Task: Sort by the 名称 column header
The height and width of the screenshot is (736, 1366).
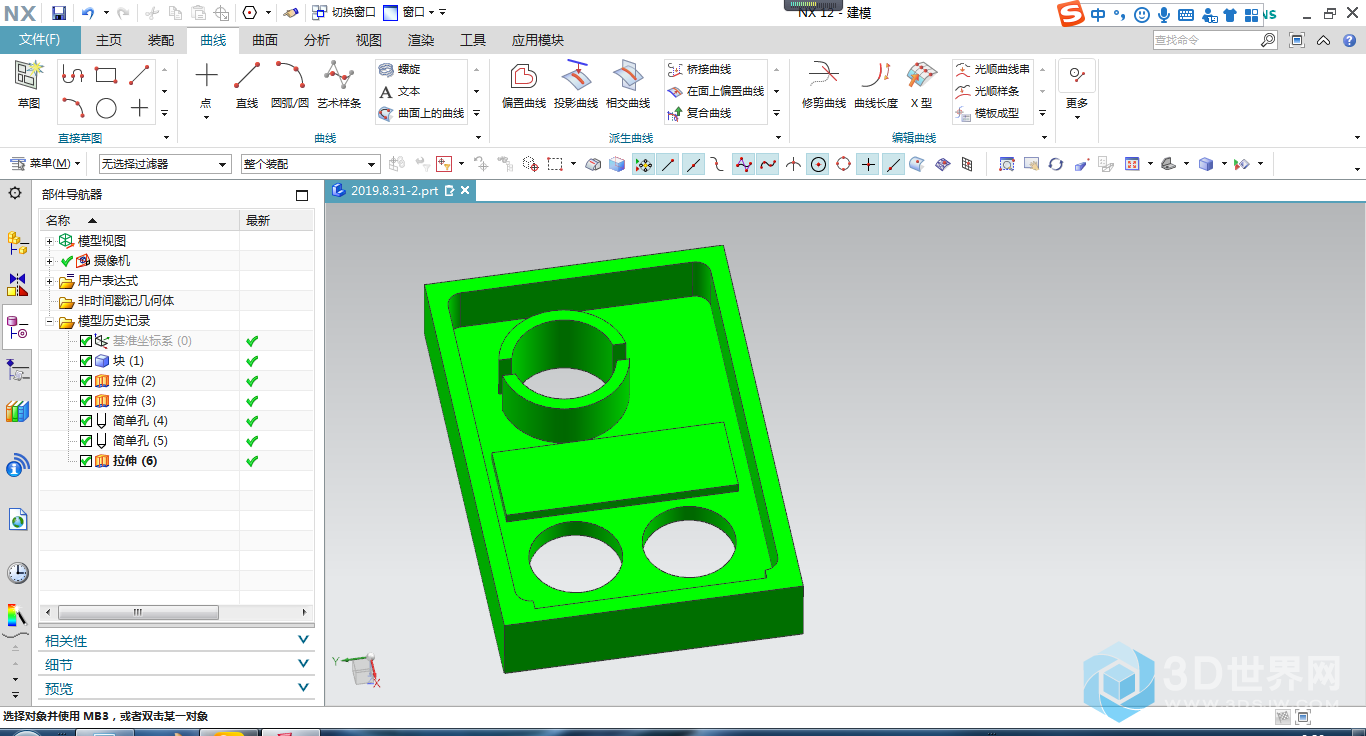Action: pos(139,220)
